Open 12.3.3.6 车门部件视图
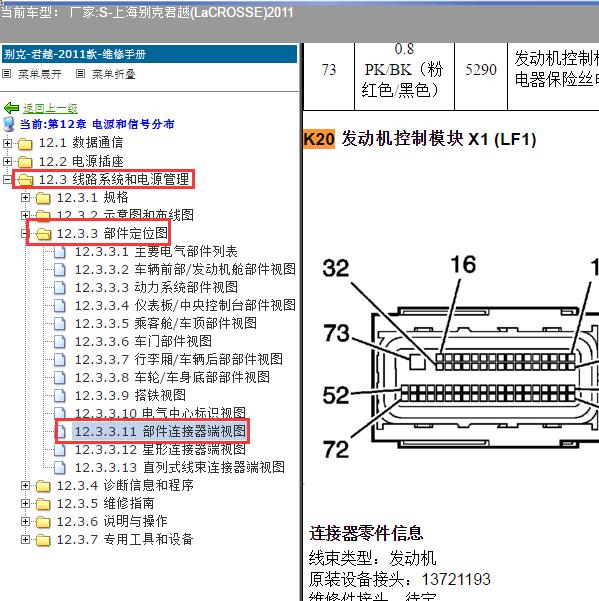Image resolution: width=599 pixels, height=601 pixels. [143, 341]
